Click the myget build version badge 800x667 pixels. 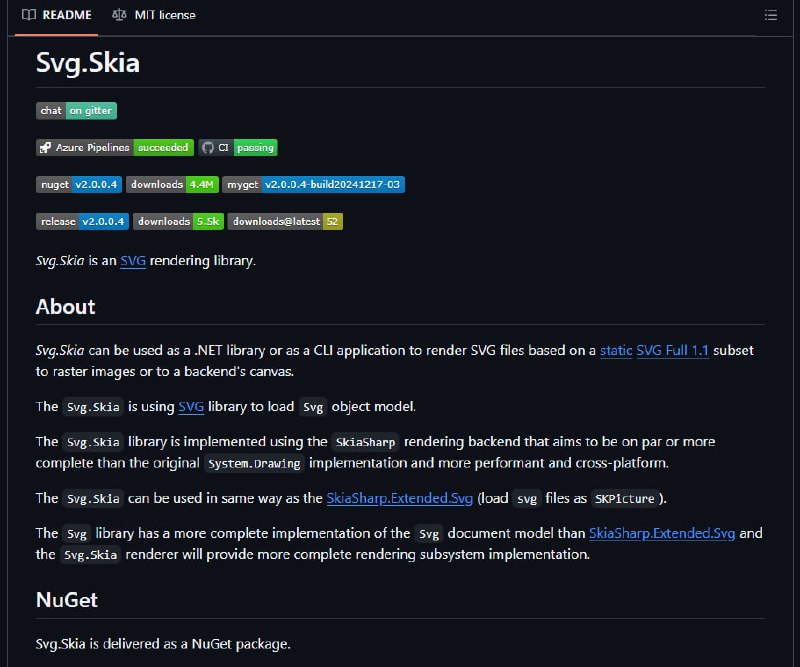314,184
